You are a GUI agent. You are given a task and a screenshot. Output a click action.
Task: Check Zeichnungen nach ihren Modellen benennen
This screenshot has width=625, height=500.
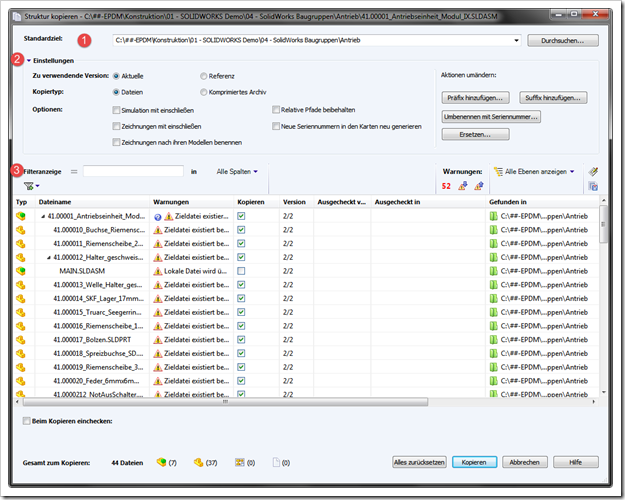[x=116, y=142]
